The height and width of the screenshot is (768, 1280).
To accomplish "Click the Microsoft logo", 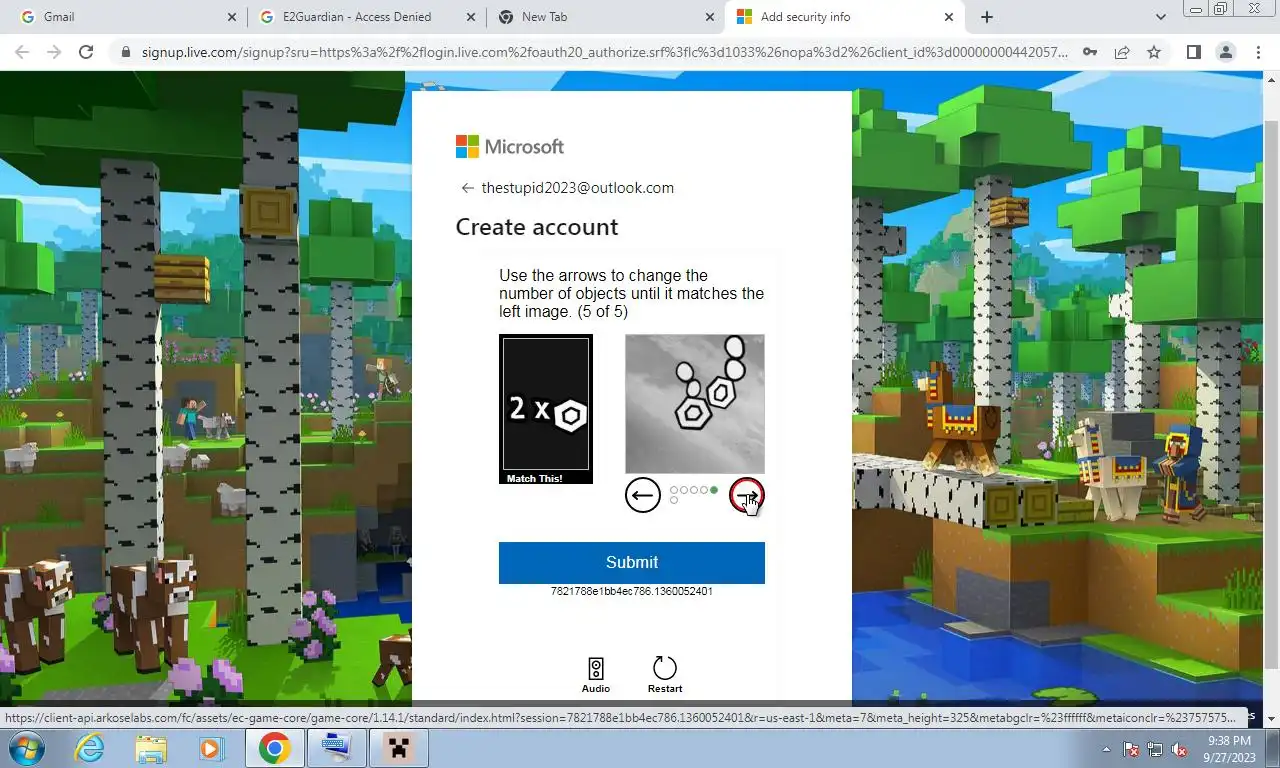I will click(510, 147).
